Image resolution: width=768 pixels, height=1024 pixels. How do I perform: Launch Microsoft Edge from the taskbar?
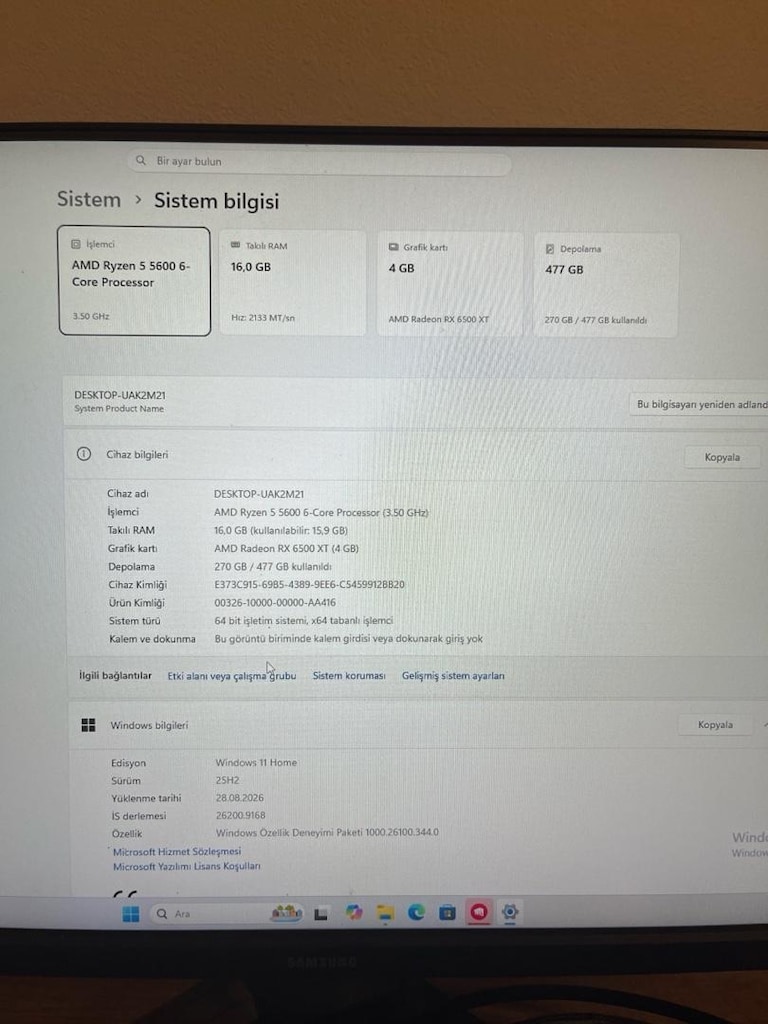coord(416,912)
